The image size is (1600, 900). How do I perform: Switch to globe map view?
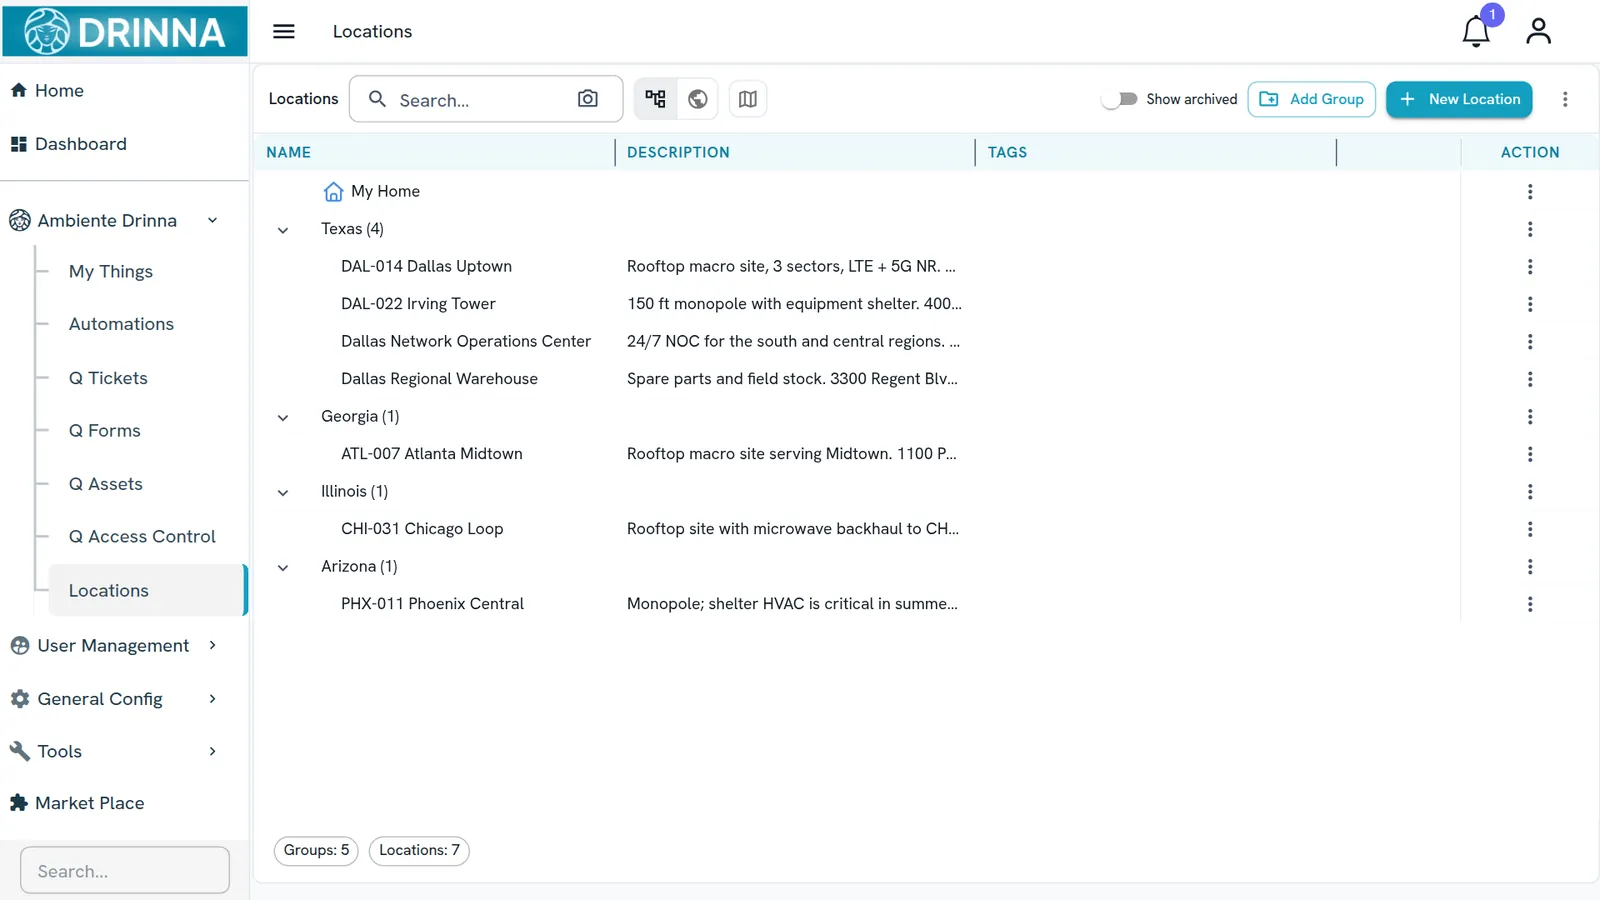coord(698,99)
